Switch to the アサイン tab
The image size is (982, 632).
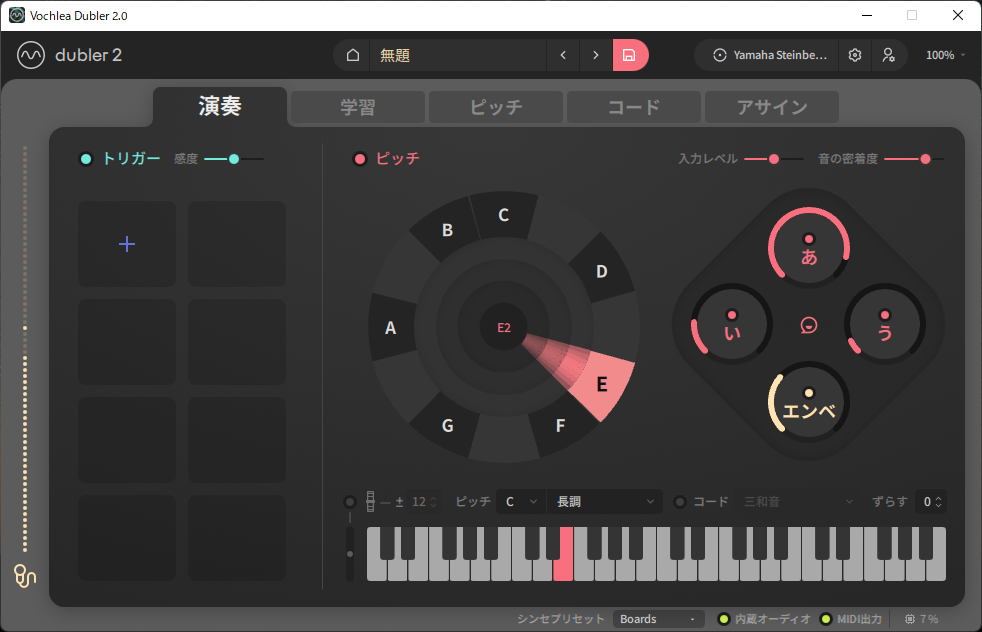click(x=771, y=107)
